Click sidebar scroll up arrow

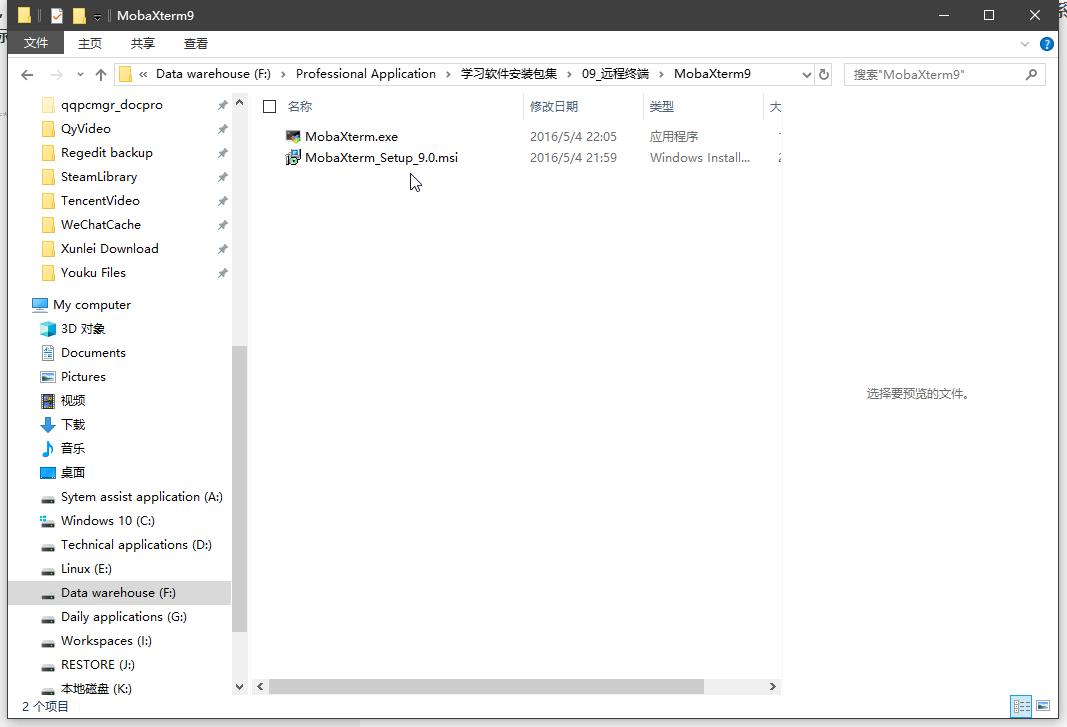click(x=239, y=103)
